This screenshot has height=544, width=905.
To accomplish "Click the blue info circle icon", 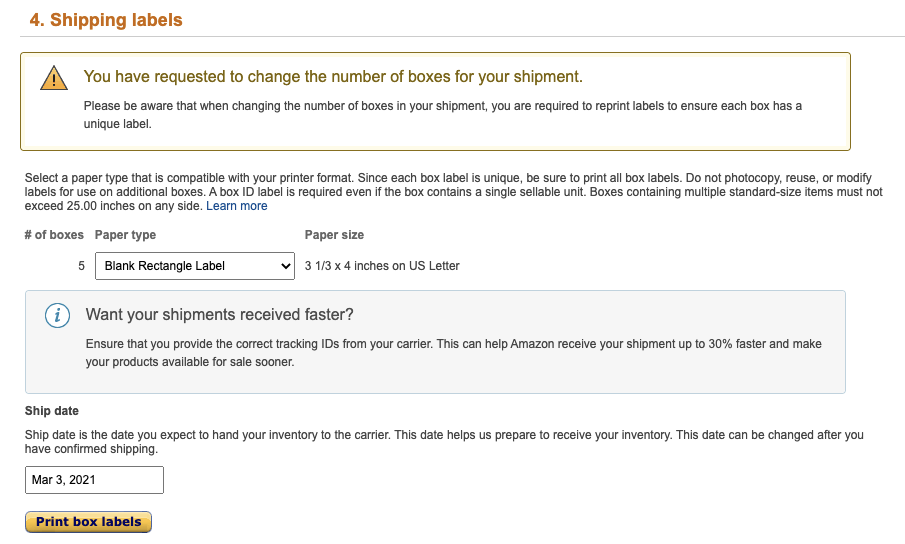I will click(x=58, y=315).
